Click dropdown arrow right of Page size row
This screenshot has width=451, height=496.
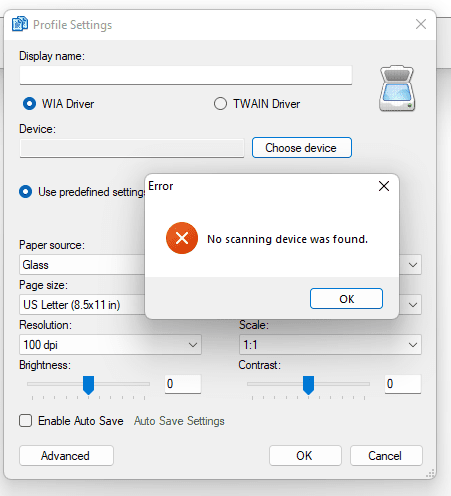[x=413, y=305]
